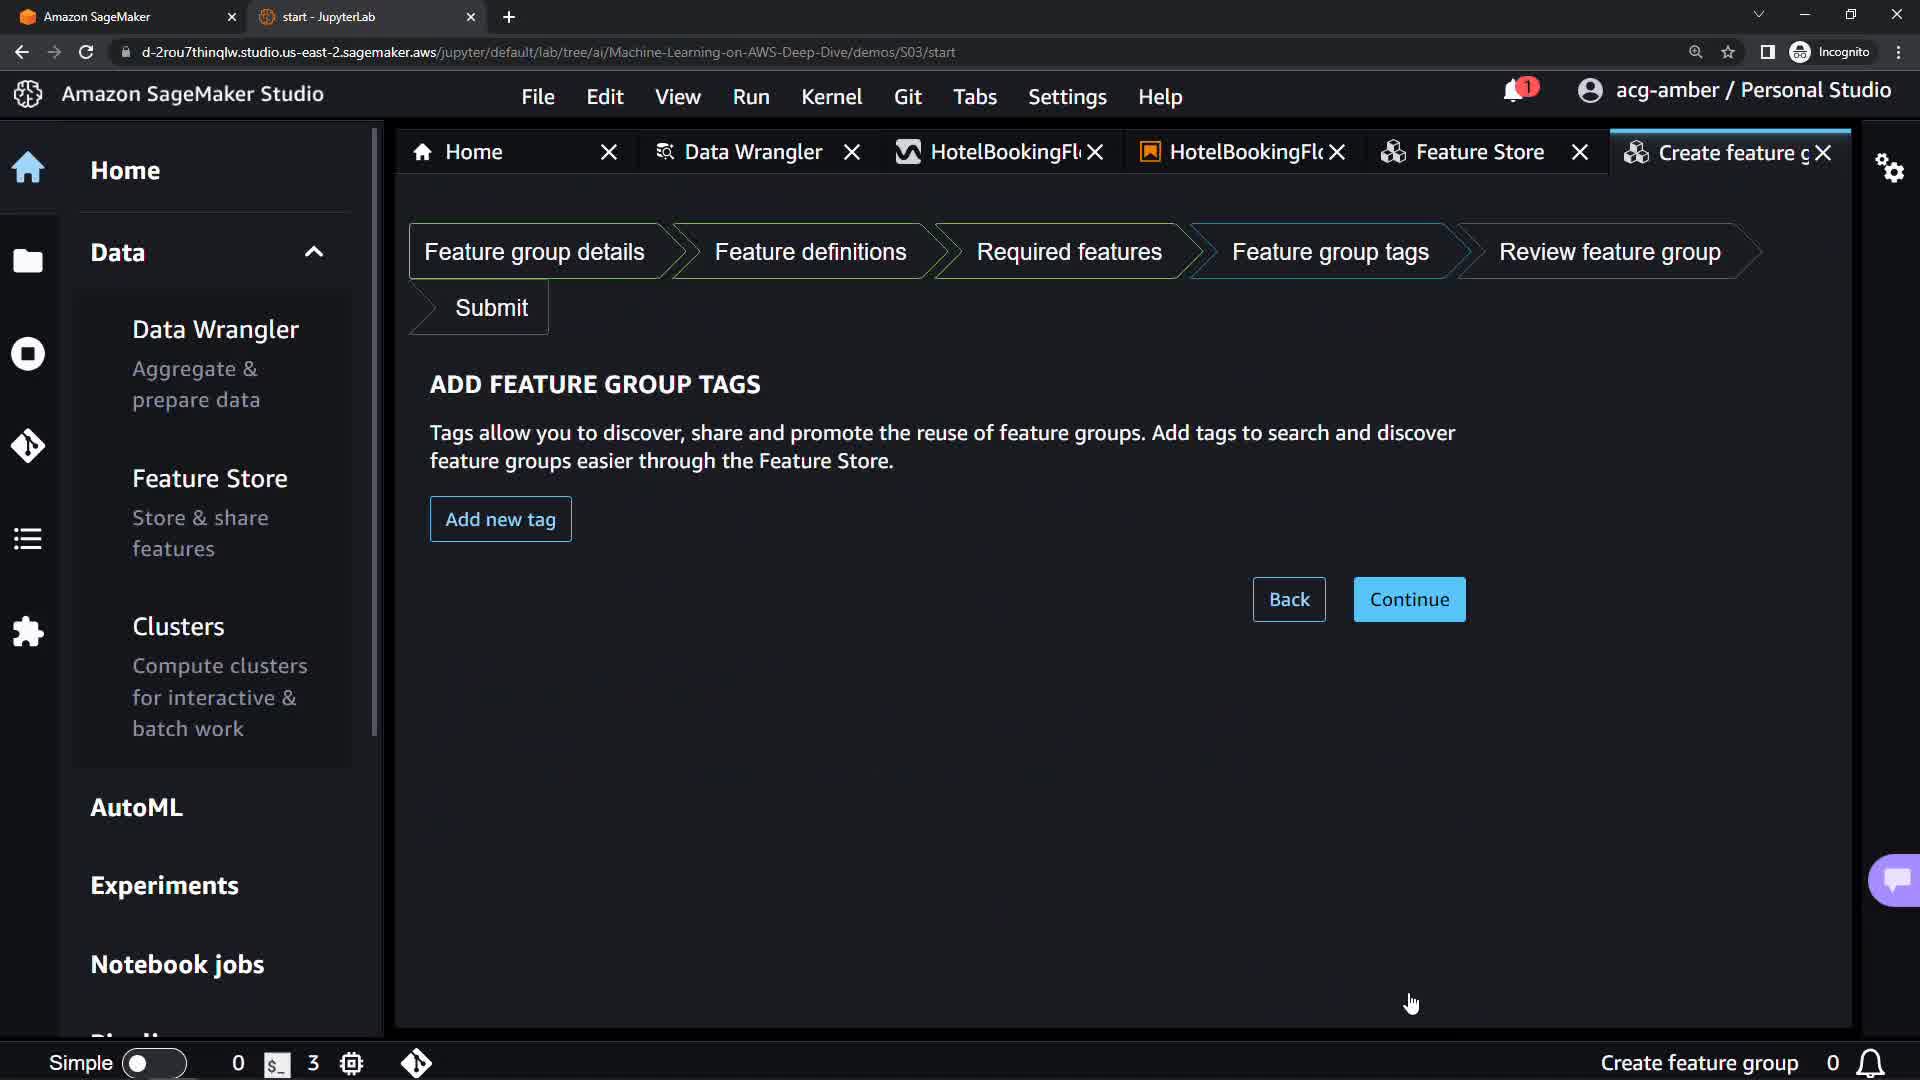Open the Extensions puzzle piece icon
The height and width of the screenshot is (1080, 1920).
[x=28, y=632]
